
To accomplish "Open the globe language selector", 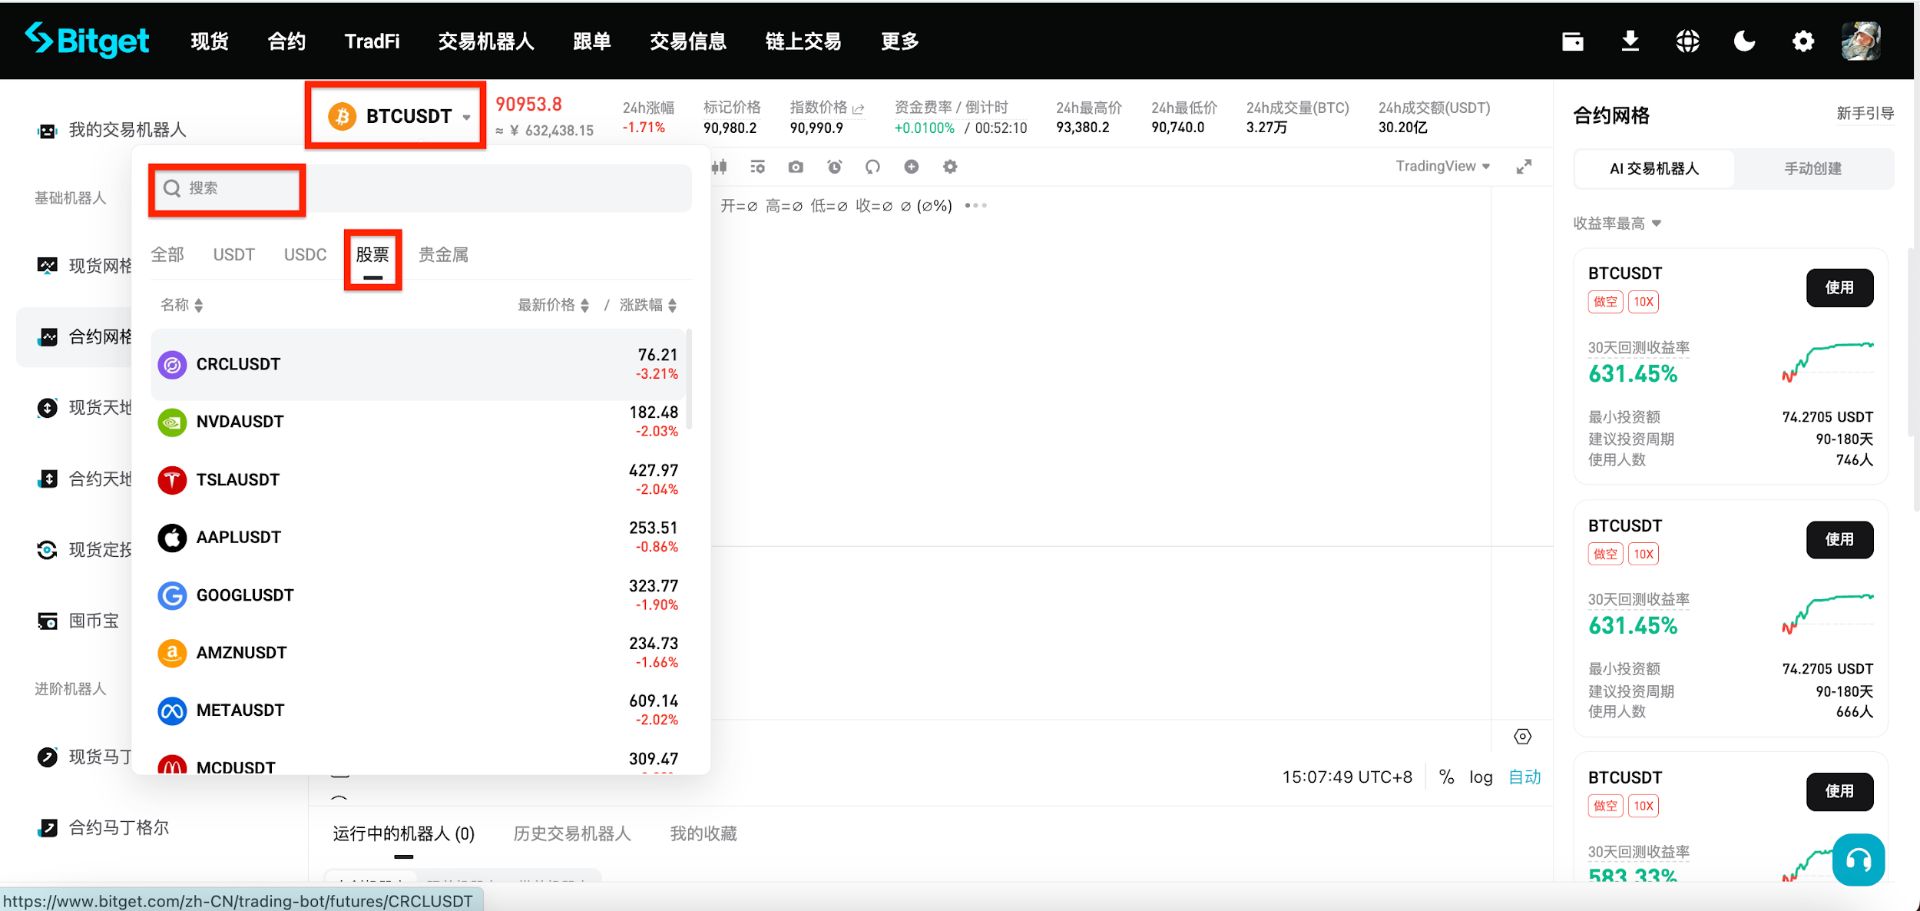I will (x=1687, y=41).
